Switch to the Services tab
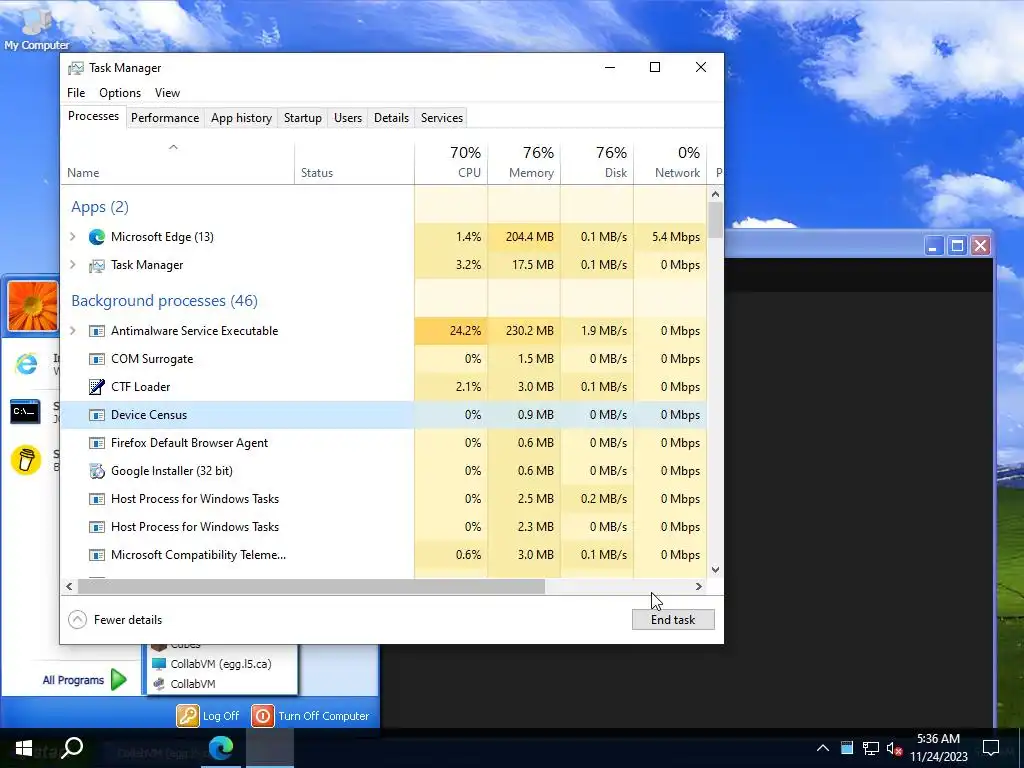Screen dimensions: 1024x768 (x=441, y=118)
